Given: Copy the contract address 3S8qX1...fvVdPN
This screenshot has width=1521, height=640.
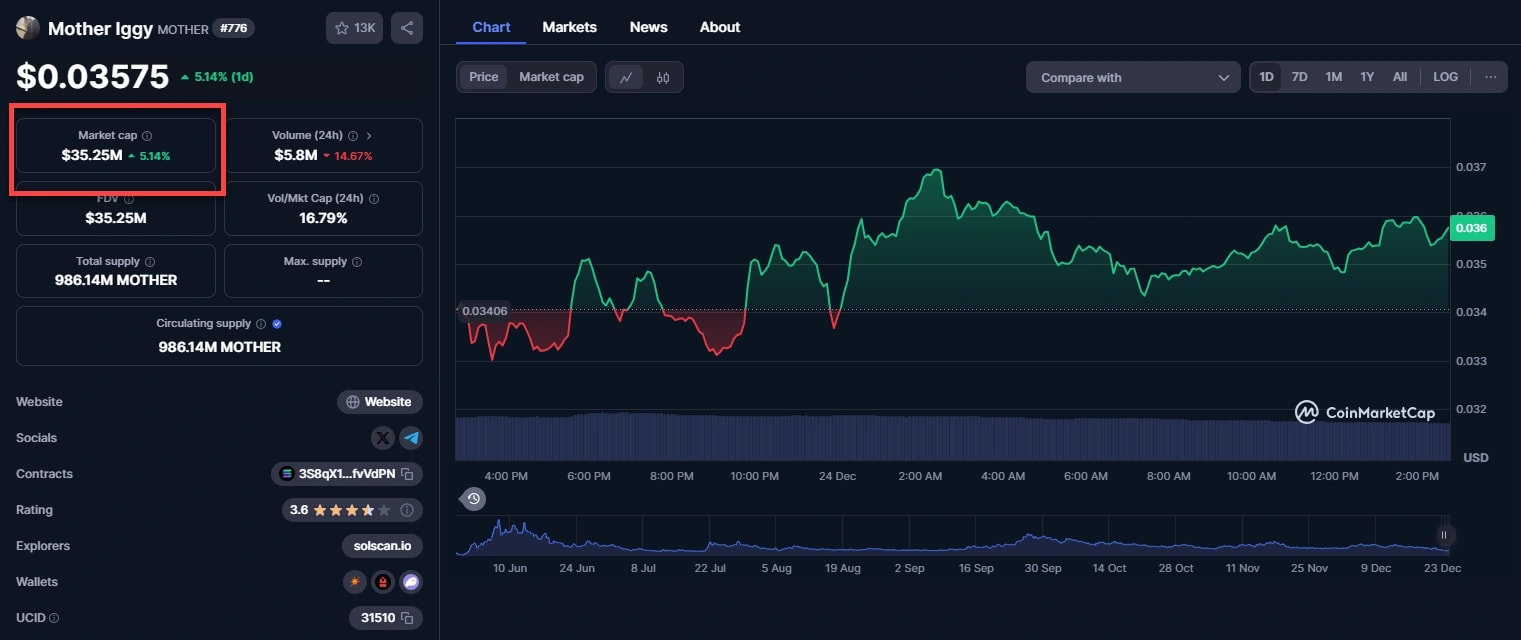Looking at the screenshot, I should (x=407, y=474).
